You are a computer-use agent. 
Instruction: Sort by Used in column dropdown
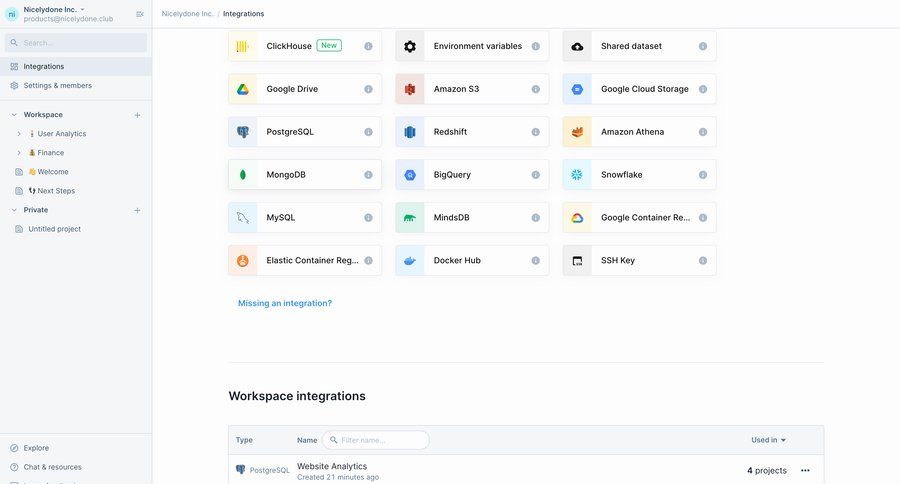(769, 440)
